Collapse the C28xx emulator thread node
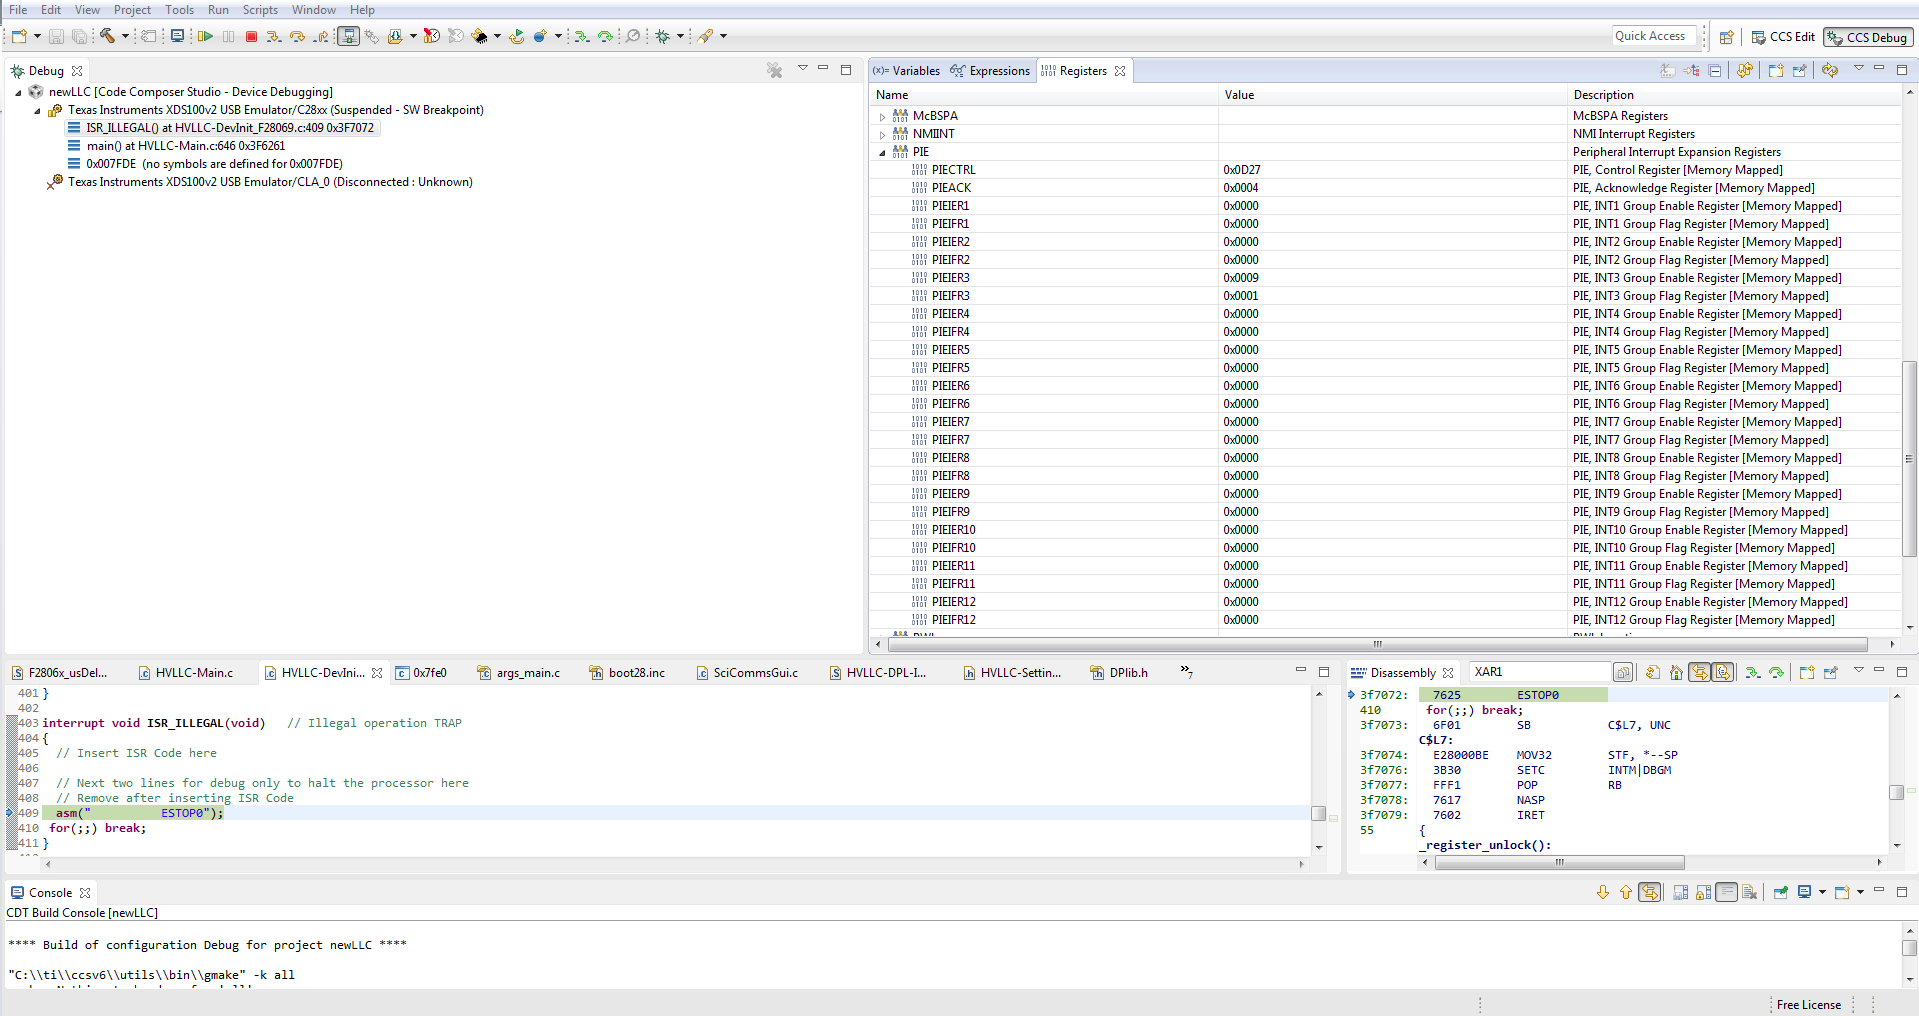The height and width of the screenshot is (1016, 1919). pyautogui.click(x=37, y=111)
